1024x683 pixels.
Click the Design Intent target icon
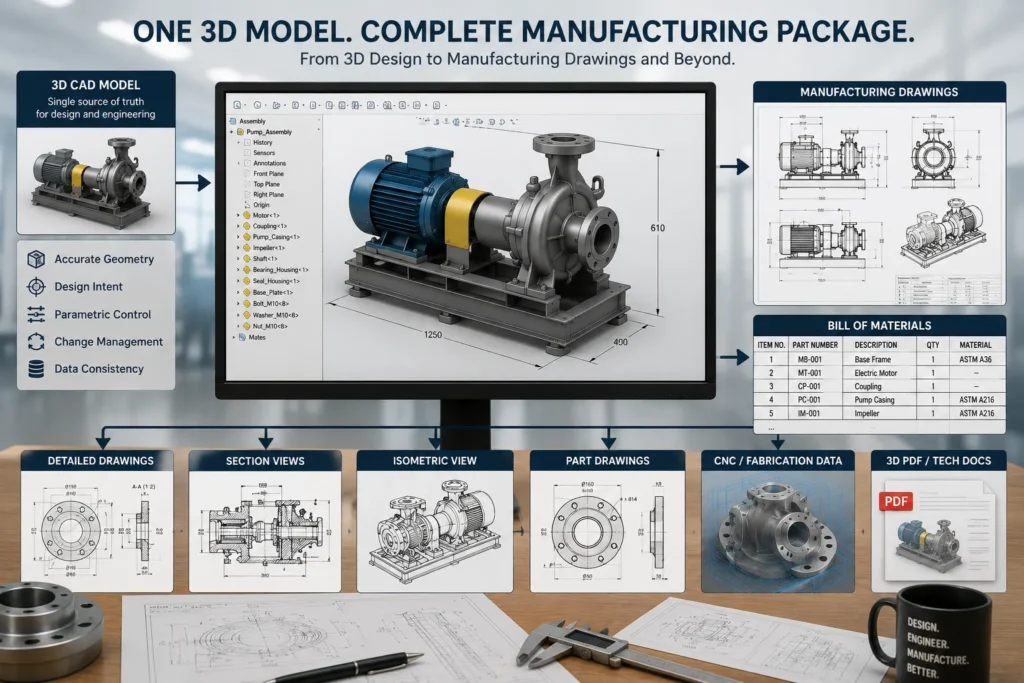[36, 287]
